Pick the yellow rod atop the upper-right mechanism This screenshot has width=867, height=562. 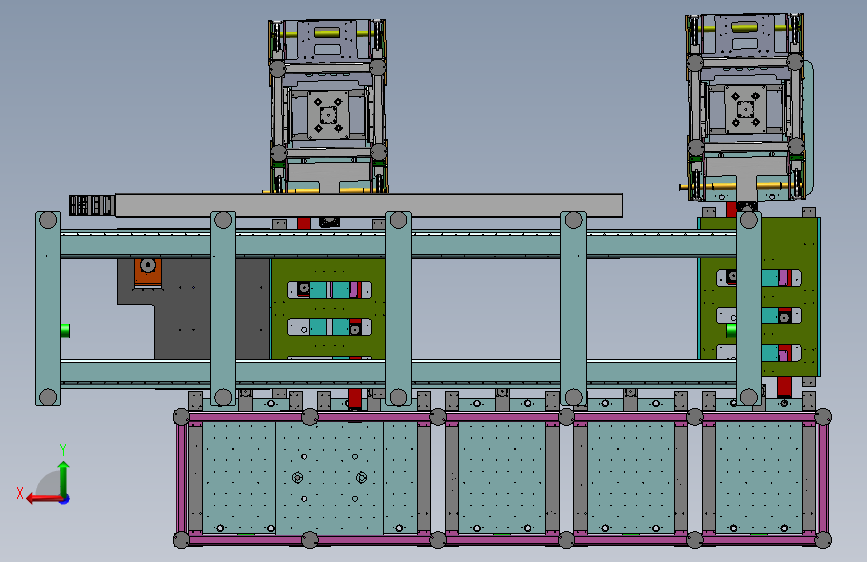(744, 27)
